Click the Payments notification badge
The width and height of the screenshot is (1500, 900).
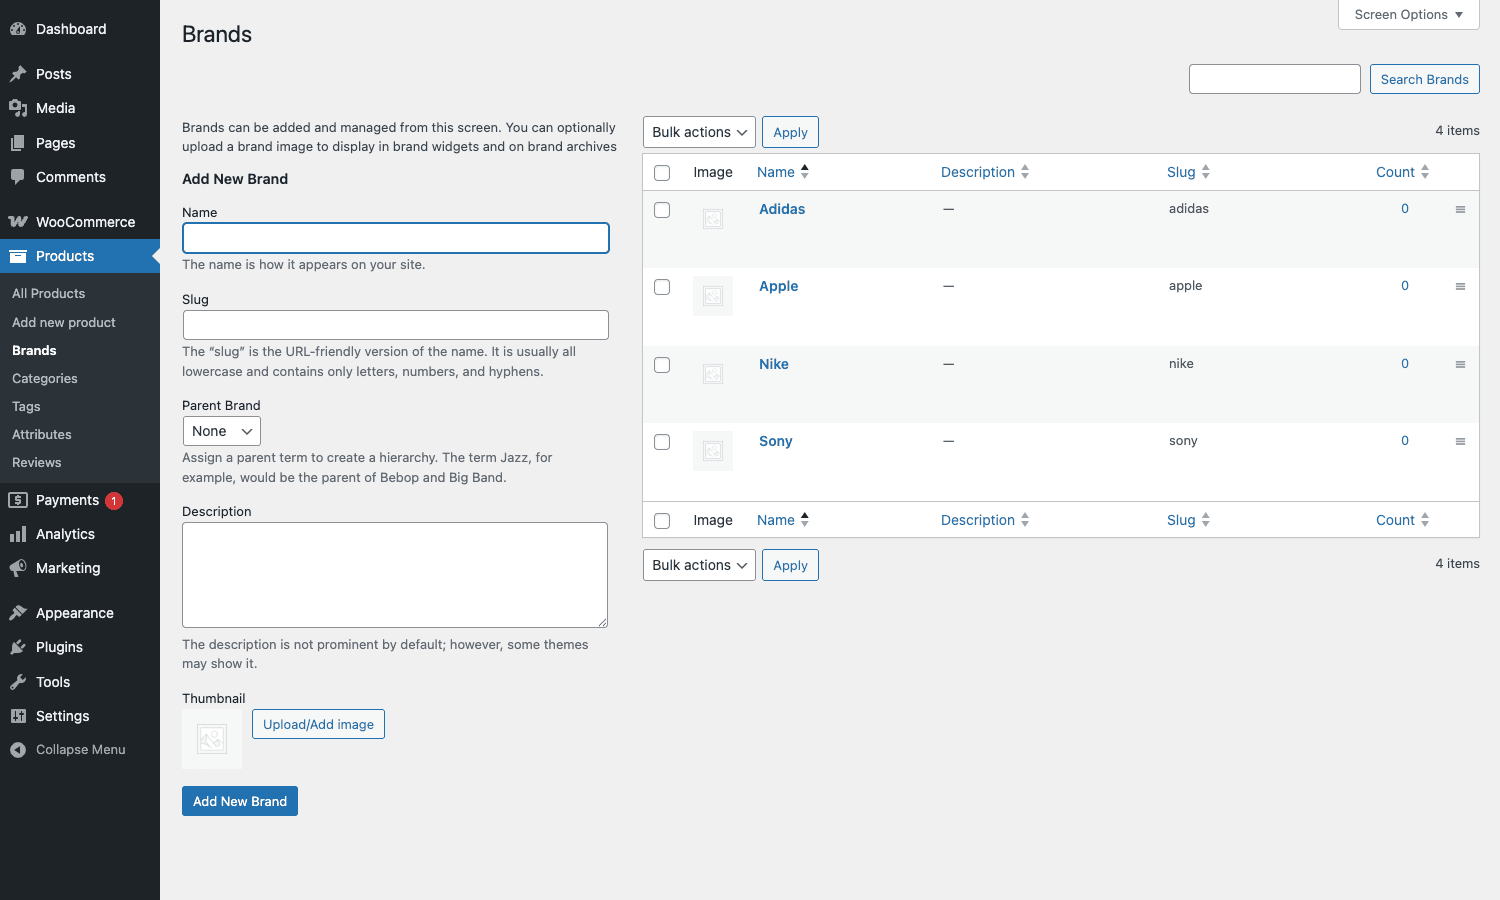pyautogui.click(x=114, y=501)
